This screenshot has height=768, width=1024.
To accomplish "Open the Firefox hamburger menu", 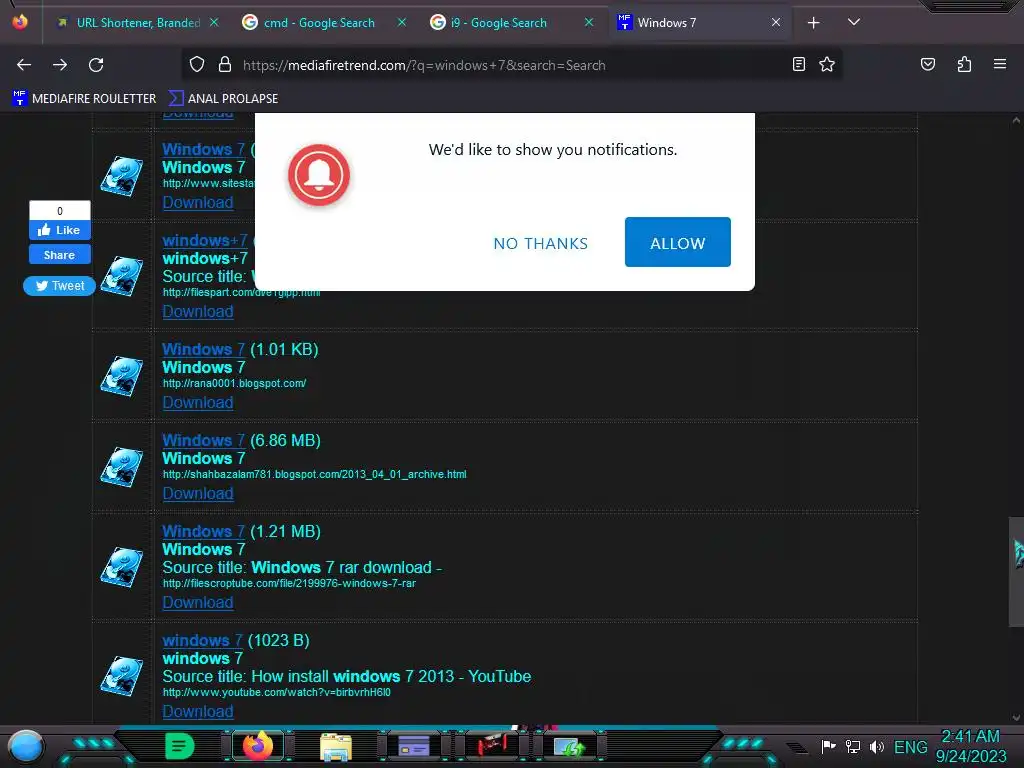I will [999, 64].
